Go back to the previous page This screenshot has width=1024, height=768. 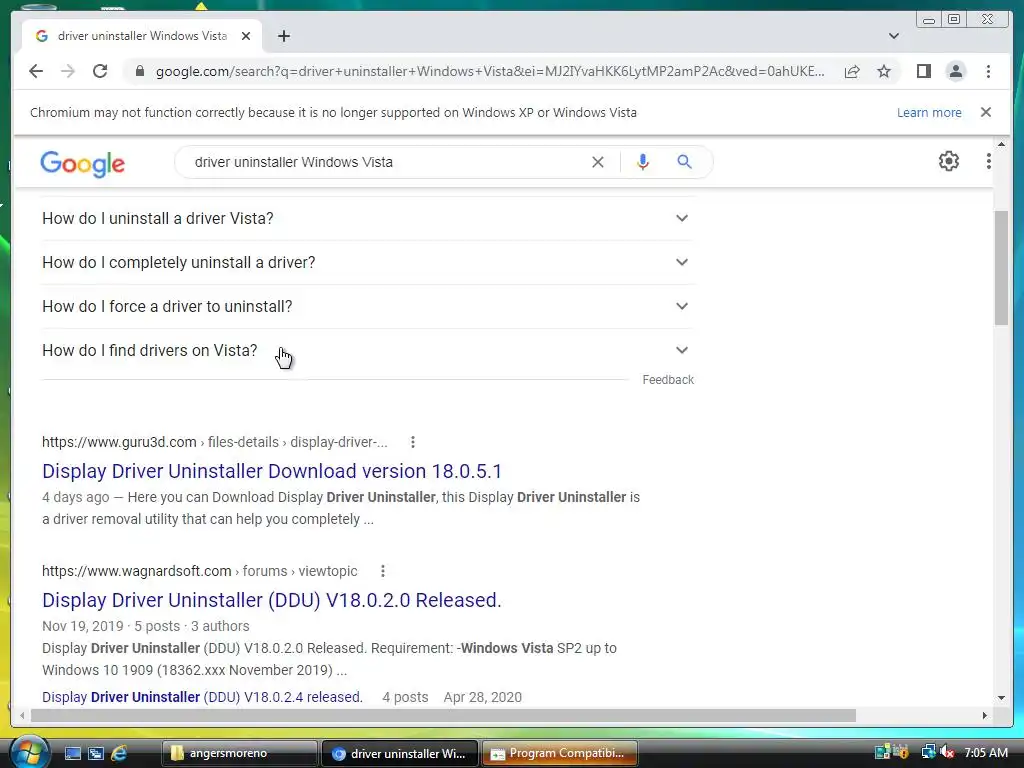(x=36, y=71)
